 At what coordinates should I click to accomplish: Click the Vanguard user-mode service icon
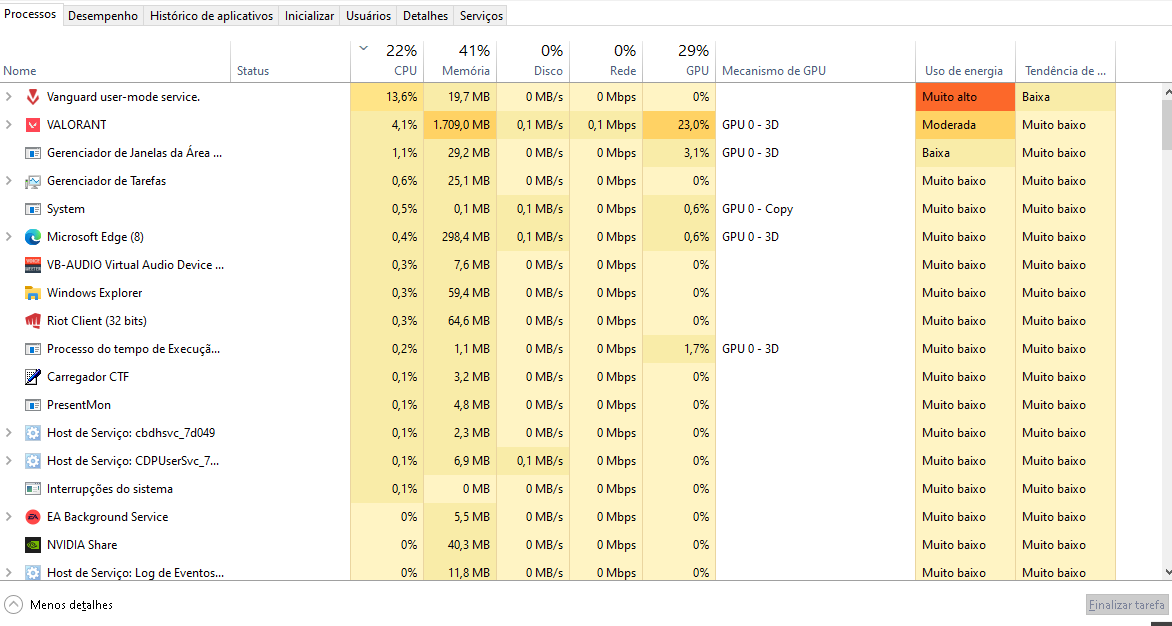33,97
